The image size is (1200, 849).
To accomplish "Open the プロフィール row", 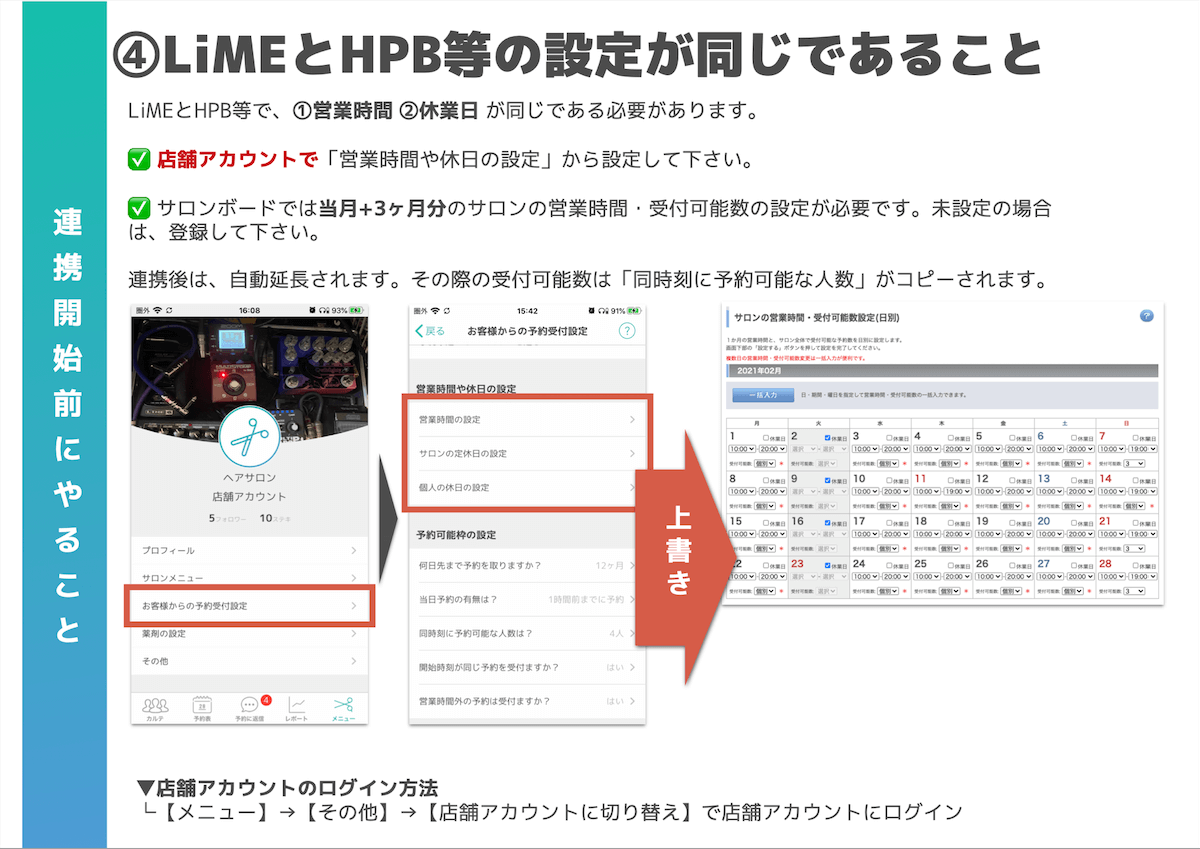I will point(250,550).
